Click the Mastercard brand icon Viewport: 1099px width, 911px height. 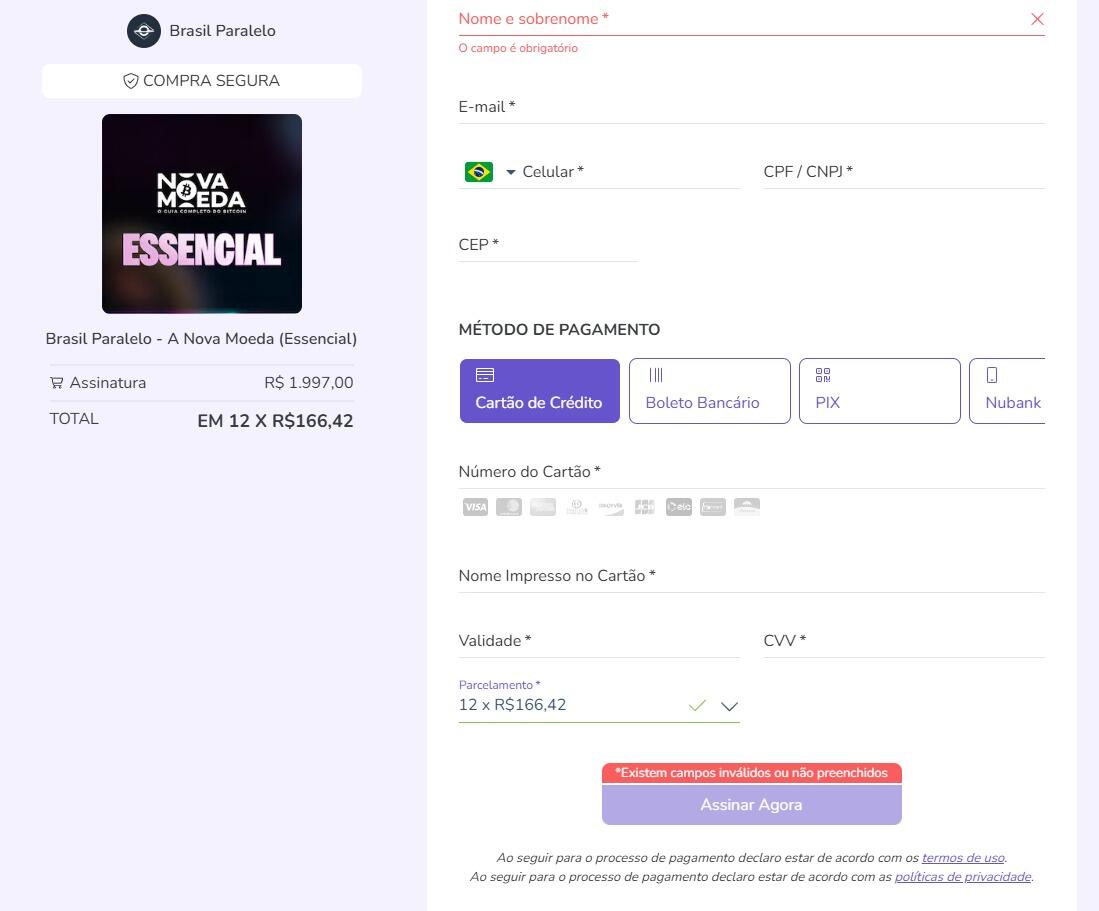coord(509,507)
